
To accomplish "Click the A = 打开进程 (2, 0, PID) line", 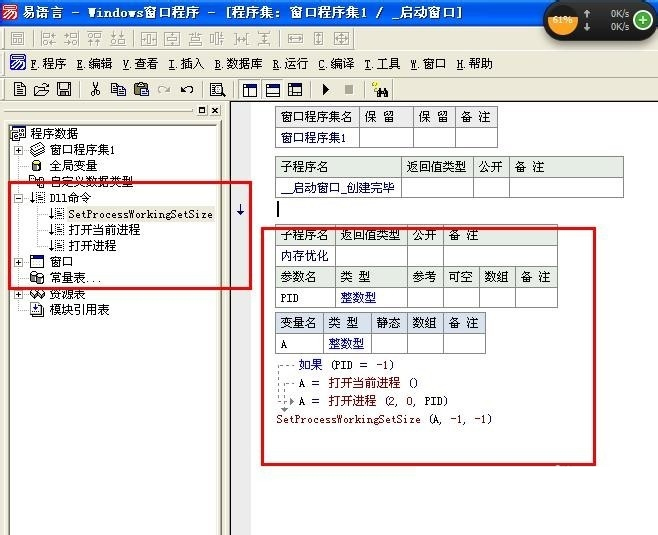I will click(373, 401).
